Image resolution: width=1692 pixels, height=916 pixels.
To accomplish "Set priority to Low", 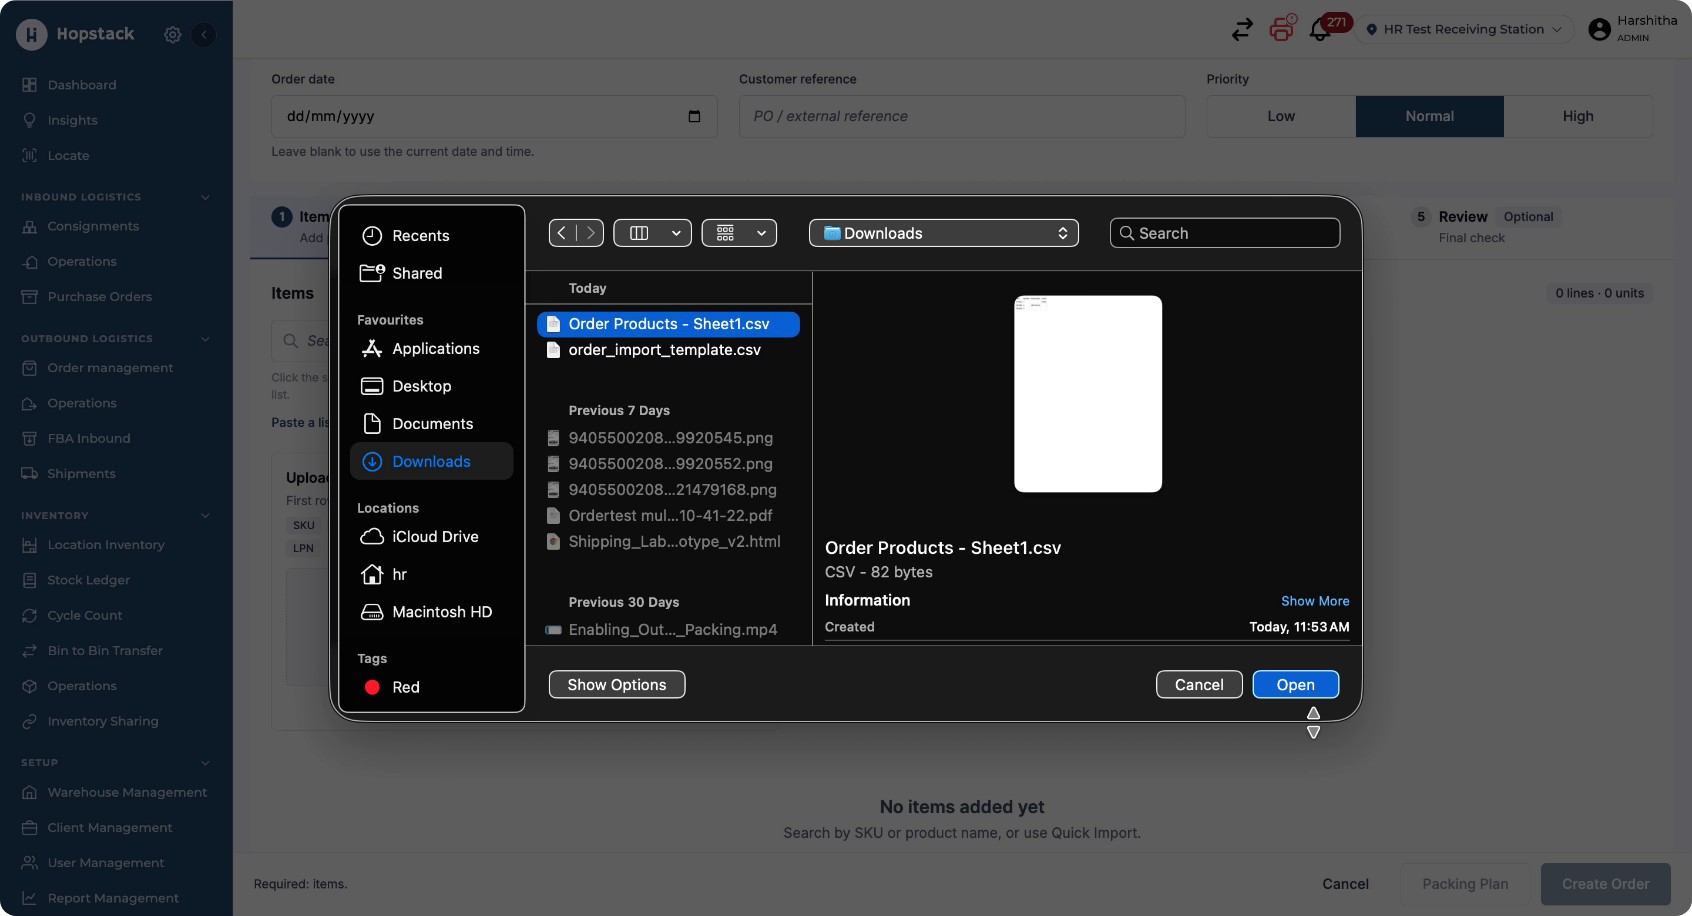I will (x=1281, y=116).
